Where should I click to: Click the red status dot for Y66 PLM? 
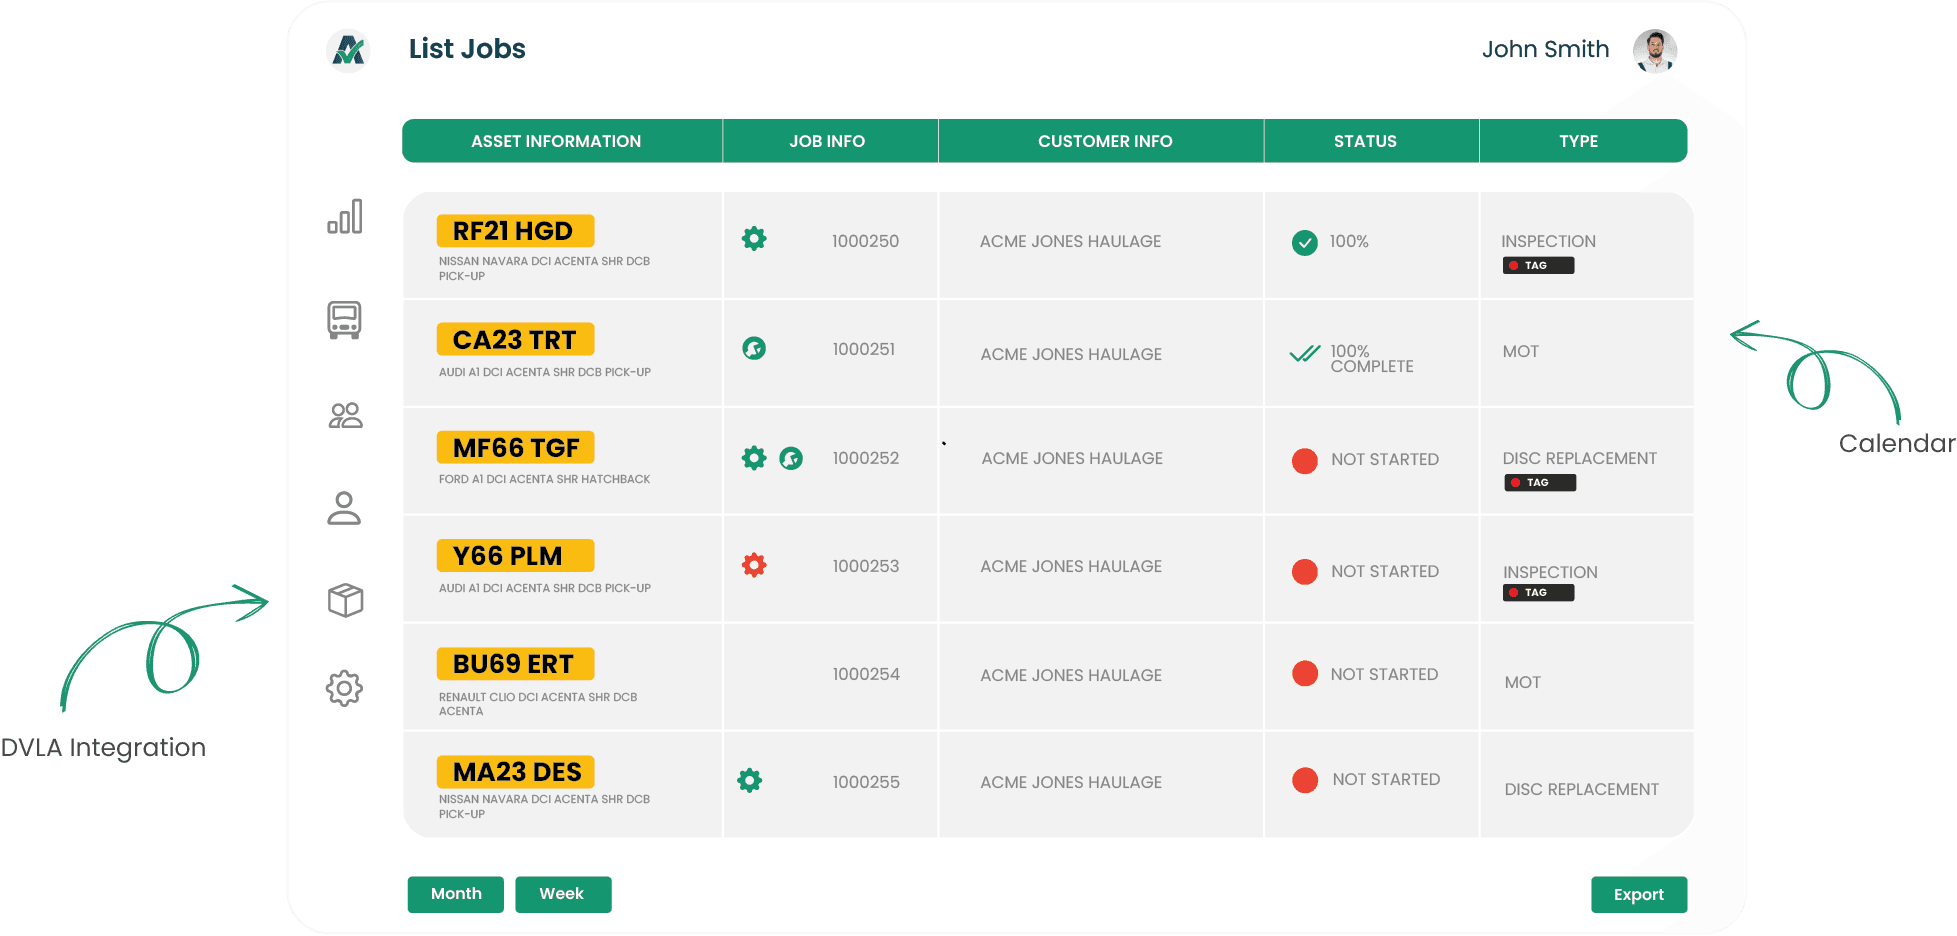tap(1305, 571)
